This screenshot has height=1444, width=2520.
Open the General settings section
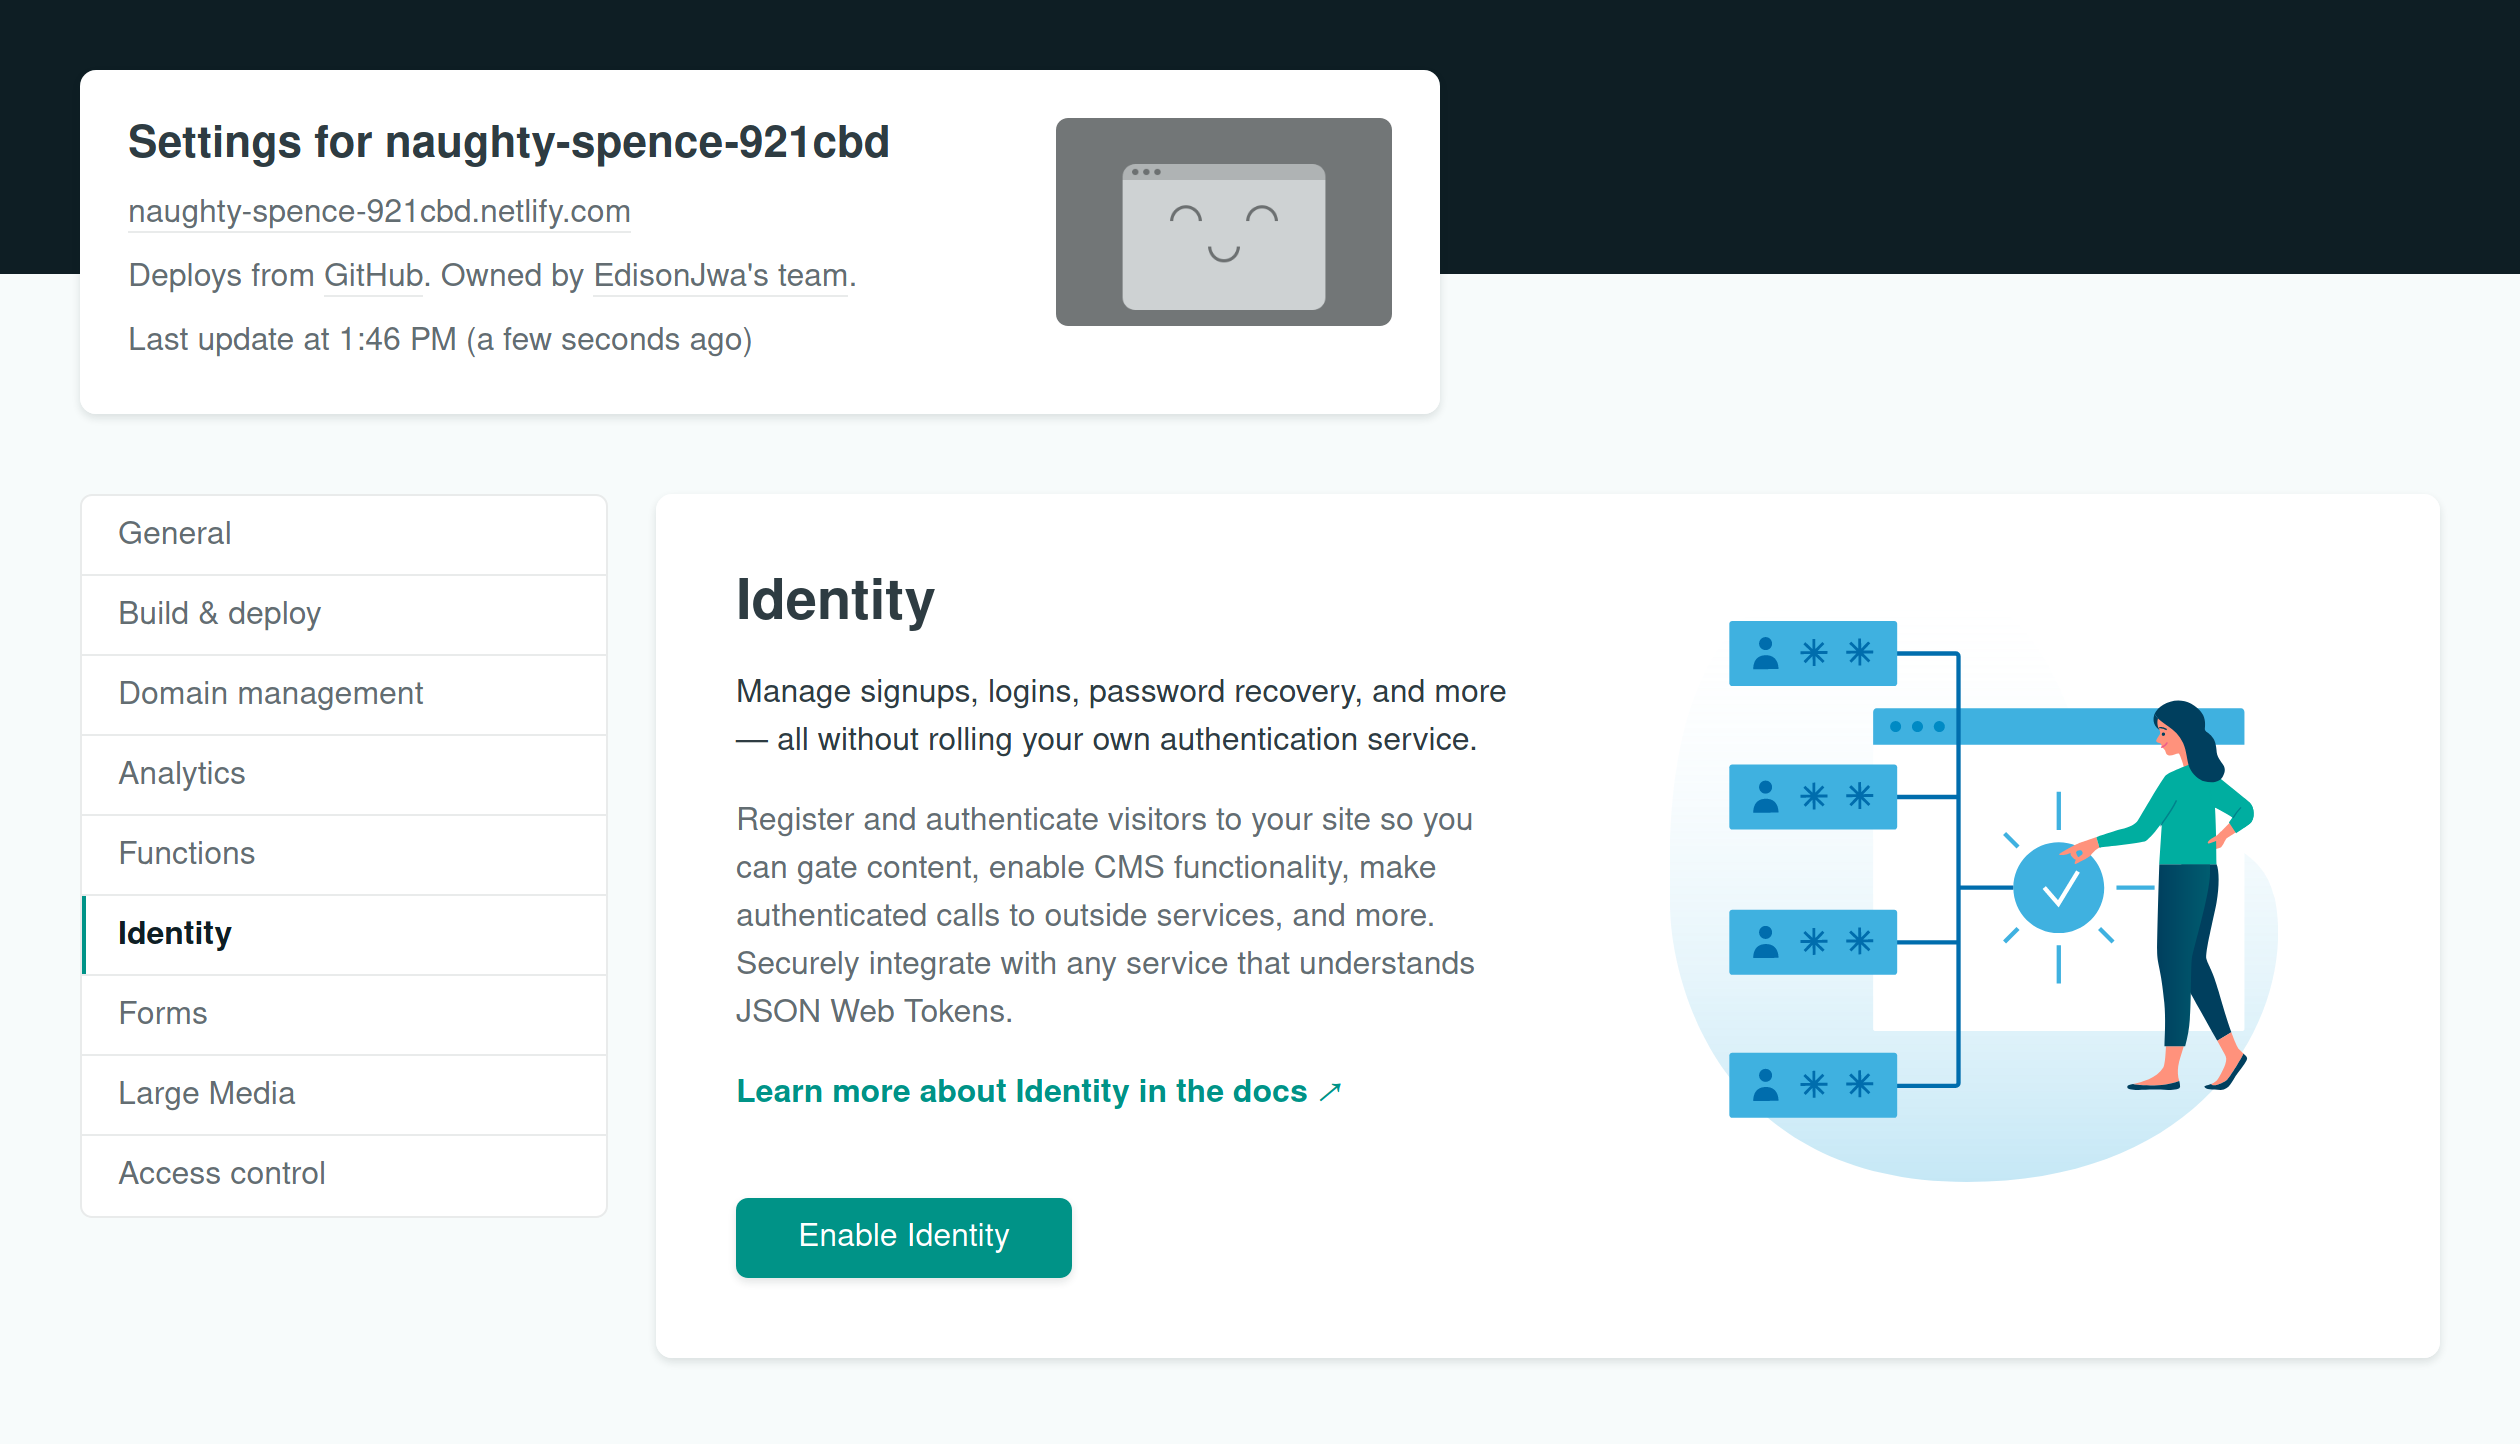click(x=174, y=534)
